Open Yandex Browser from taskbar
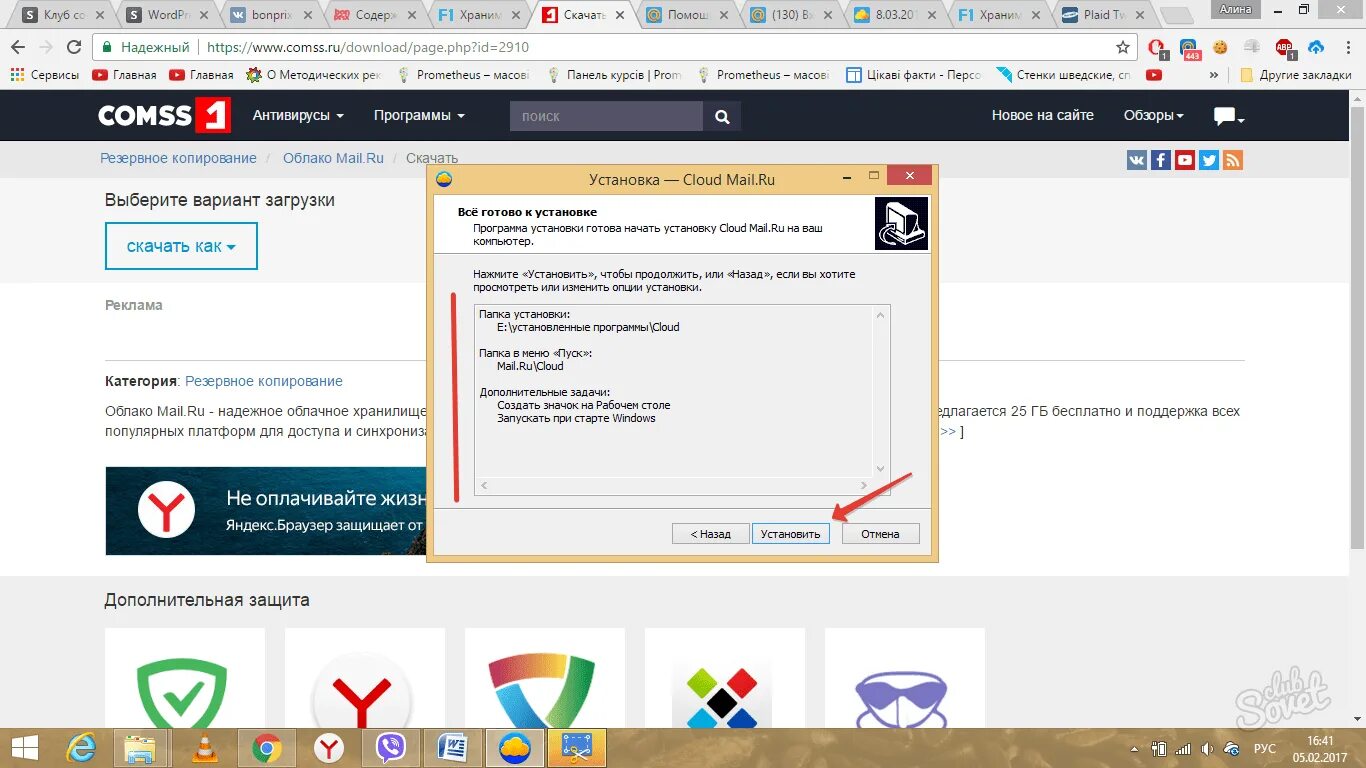The width and height of the screenshot is (1366, 768). pyautogui.click(x=328, y=747)
